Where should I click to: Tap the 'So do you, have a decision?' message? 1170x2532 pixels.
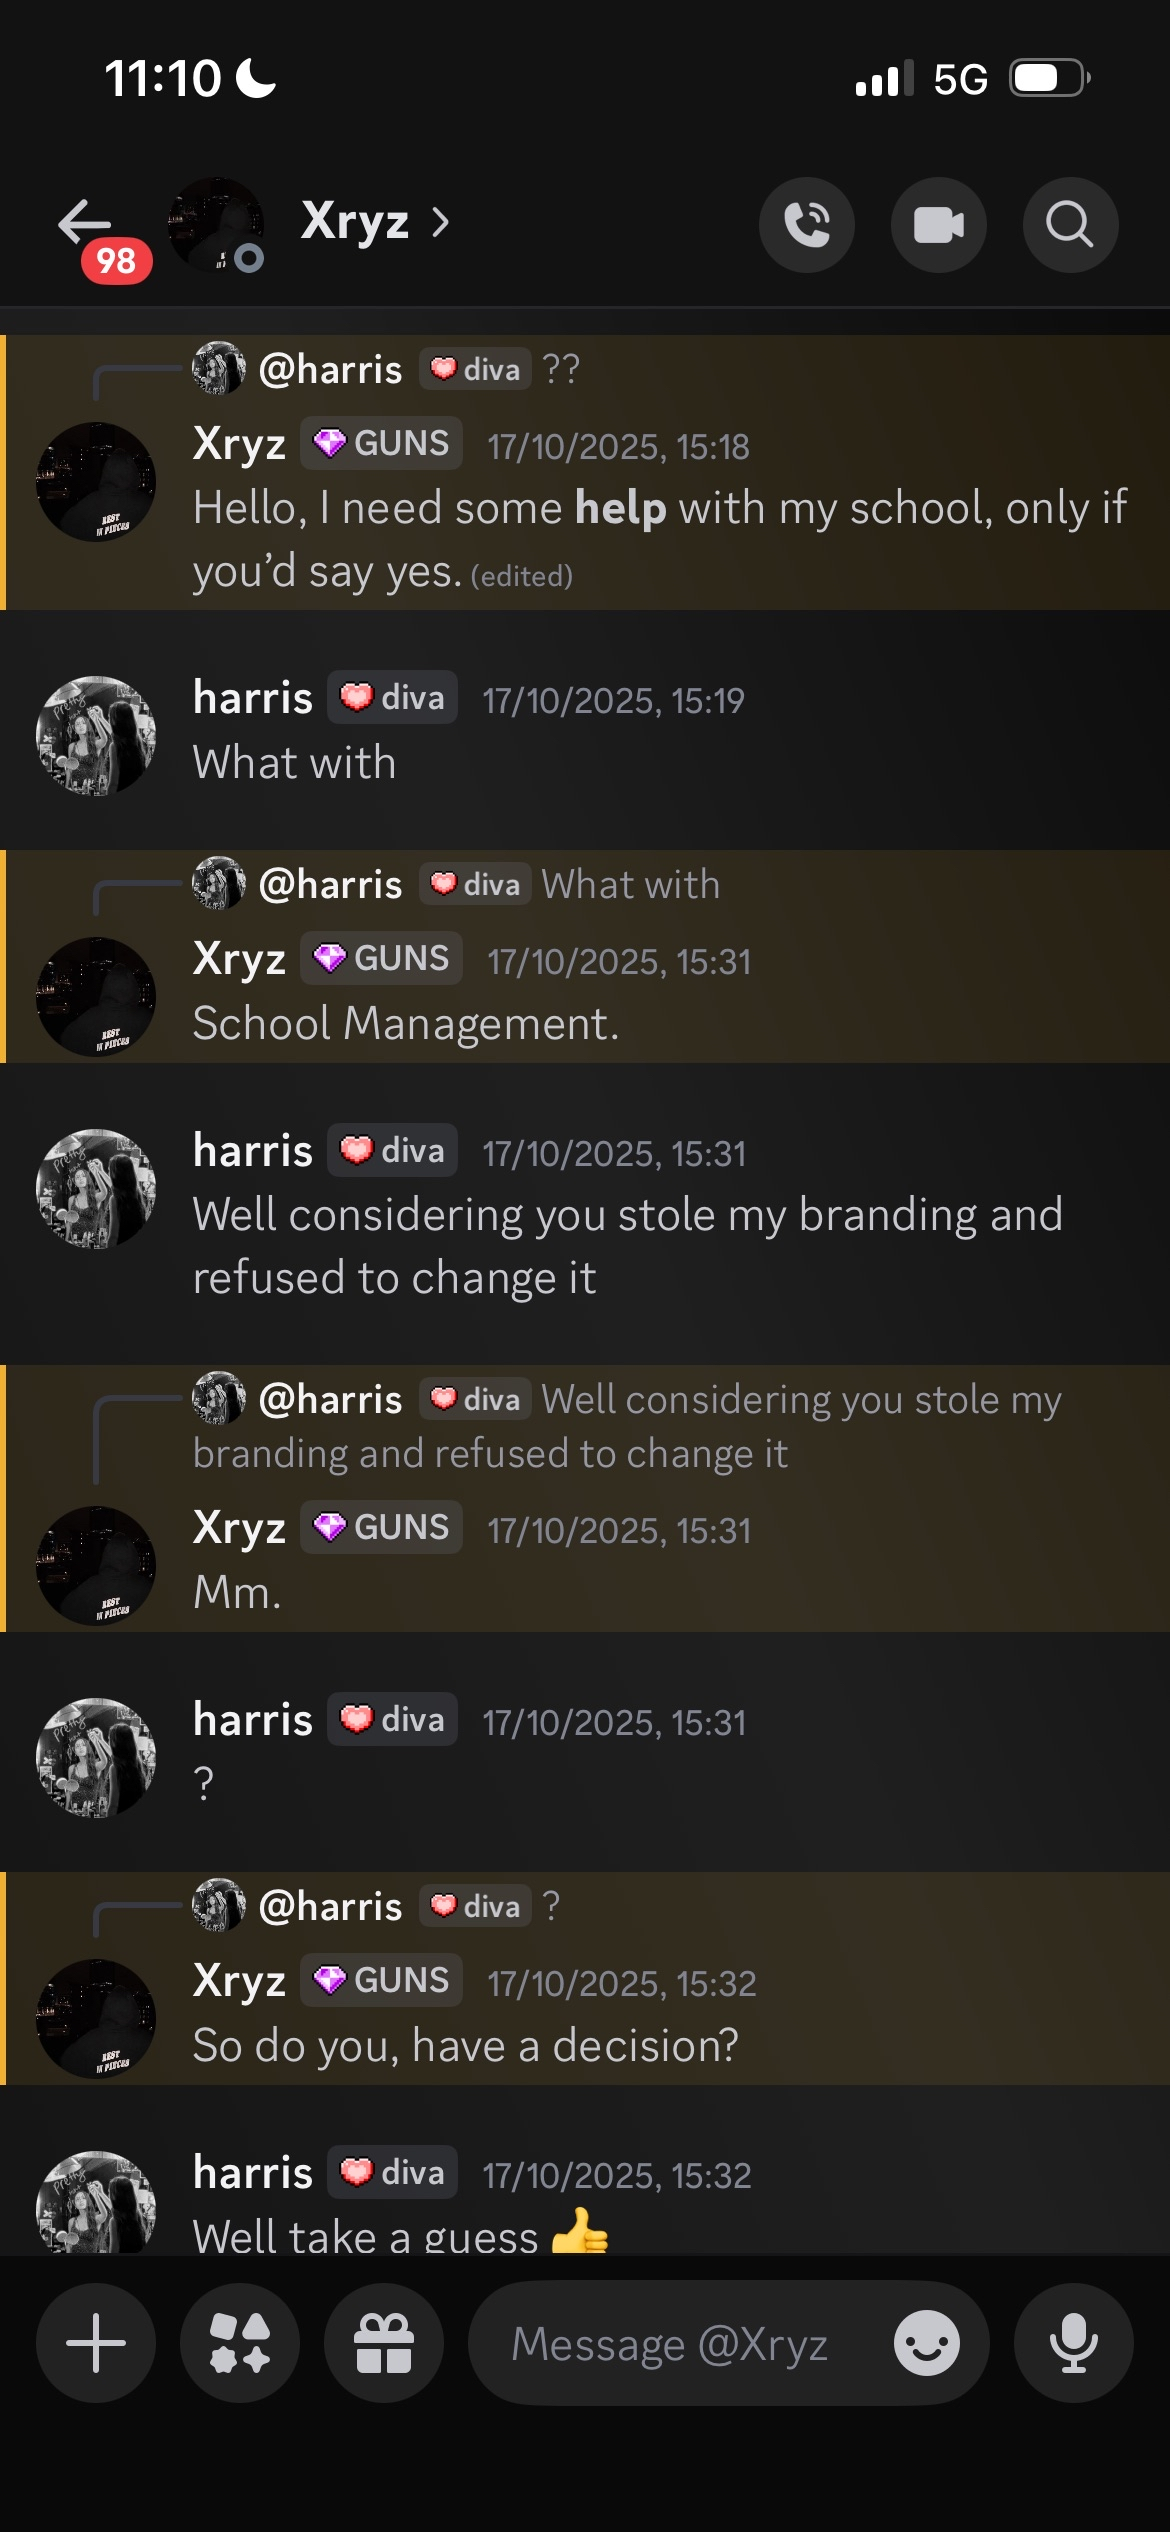point(465,2046)
